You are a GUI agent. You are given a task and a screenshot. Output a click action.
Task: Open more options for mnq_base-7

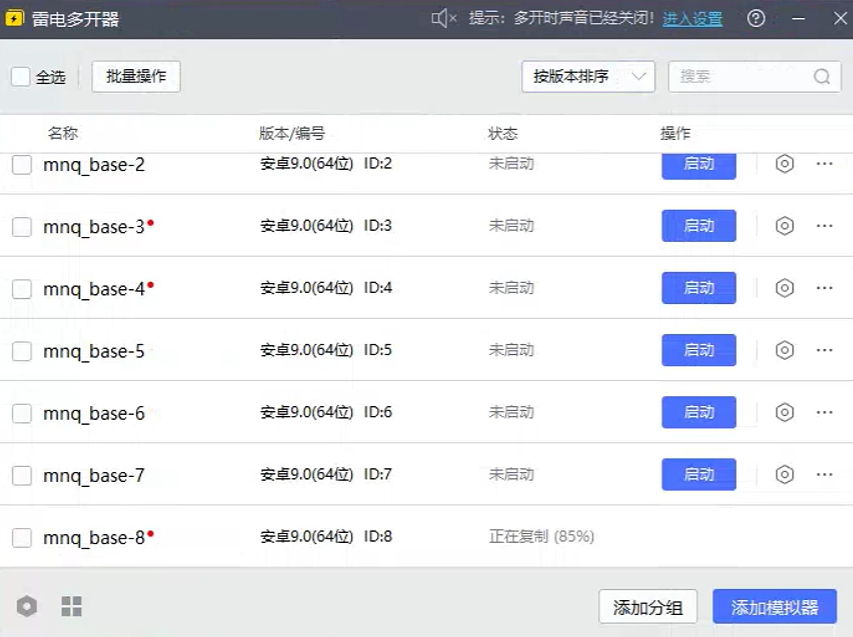(x=824, y=474)
